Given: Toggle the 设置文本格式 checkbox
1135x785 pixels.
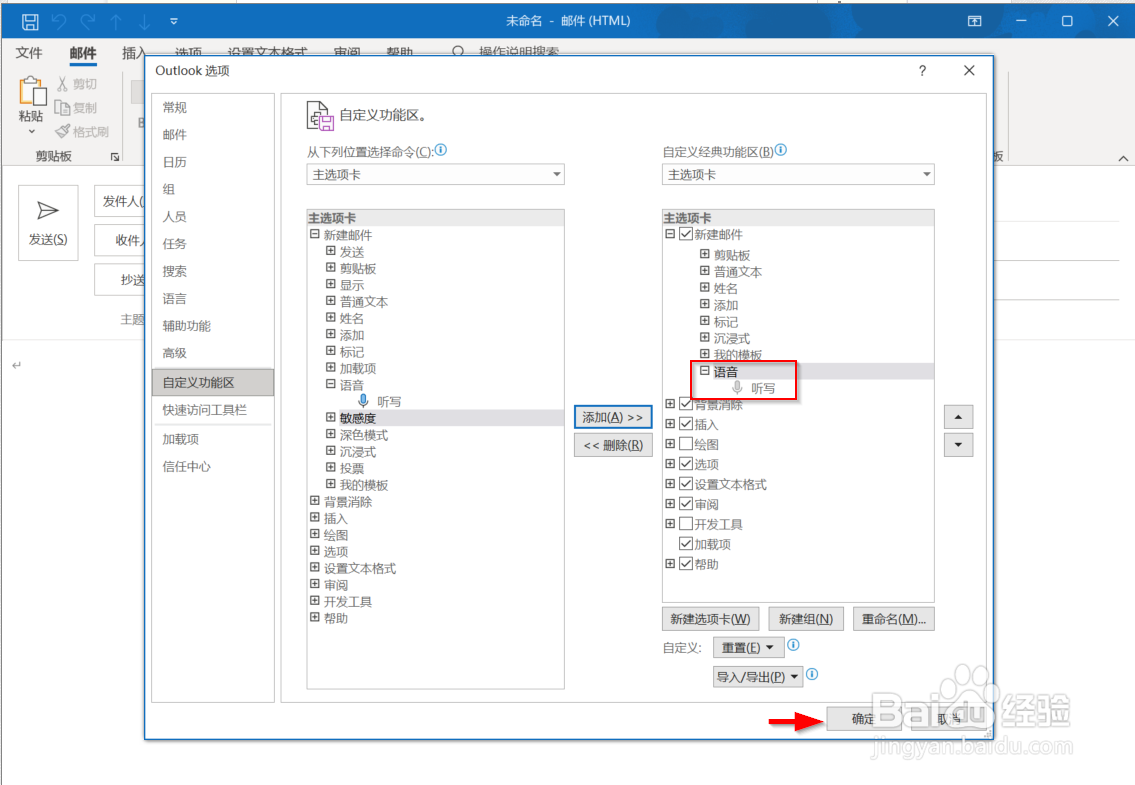Looking at the screenshot, I should click(x=686, y=484).
